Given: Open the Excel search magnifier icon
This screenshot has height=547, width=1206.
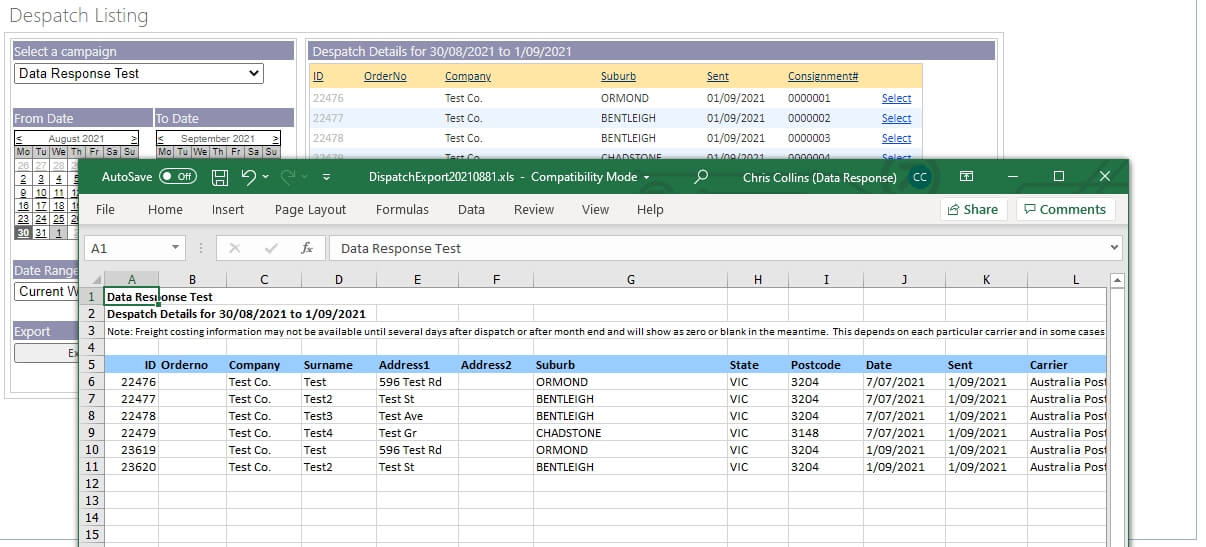Looking at the screenshot, I should 702,177.
